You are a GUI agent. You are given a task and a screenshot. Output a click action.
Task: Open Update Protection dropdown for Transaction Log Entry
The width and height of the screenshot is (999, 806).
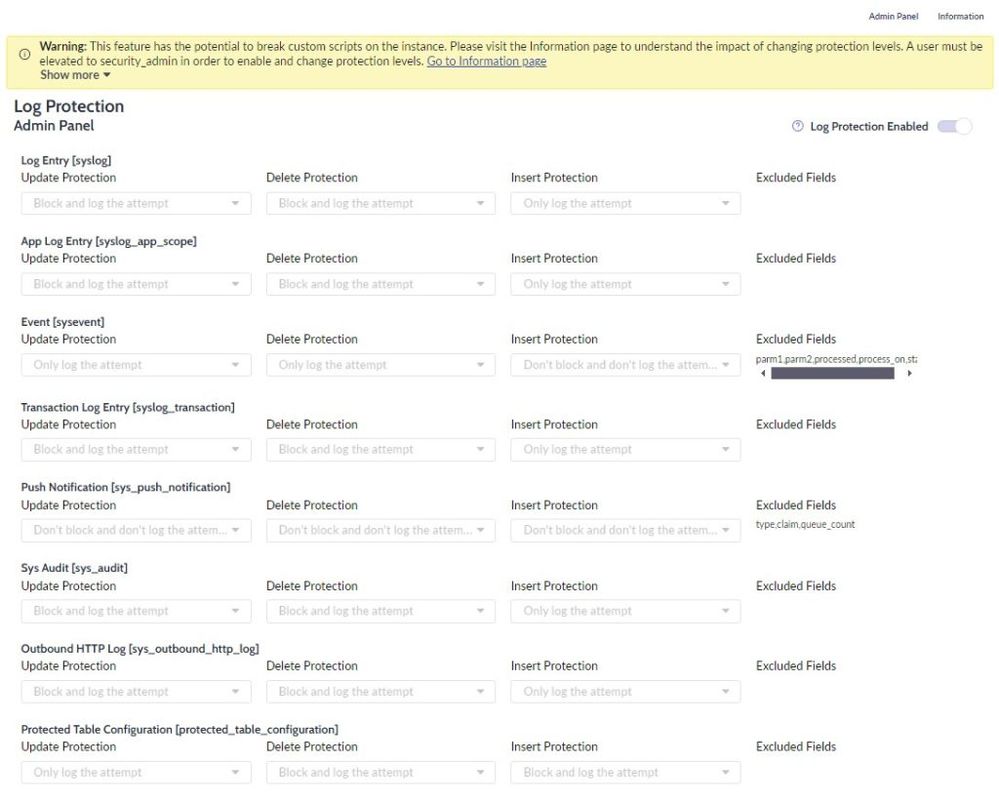(x=136, y=449)
